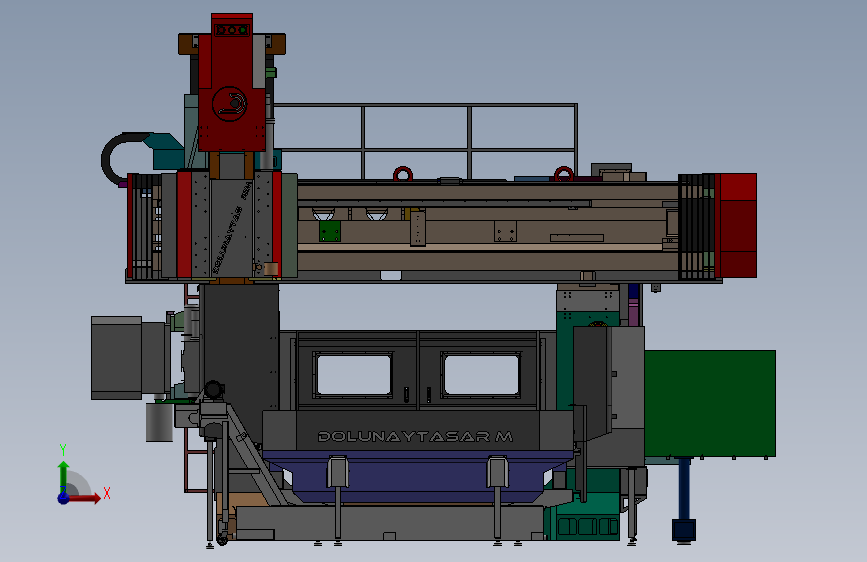Viewport: 867px width, 562px height.
Task: Select the right red lifting eye ring on the beam
Action: click(563, 174)
